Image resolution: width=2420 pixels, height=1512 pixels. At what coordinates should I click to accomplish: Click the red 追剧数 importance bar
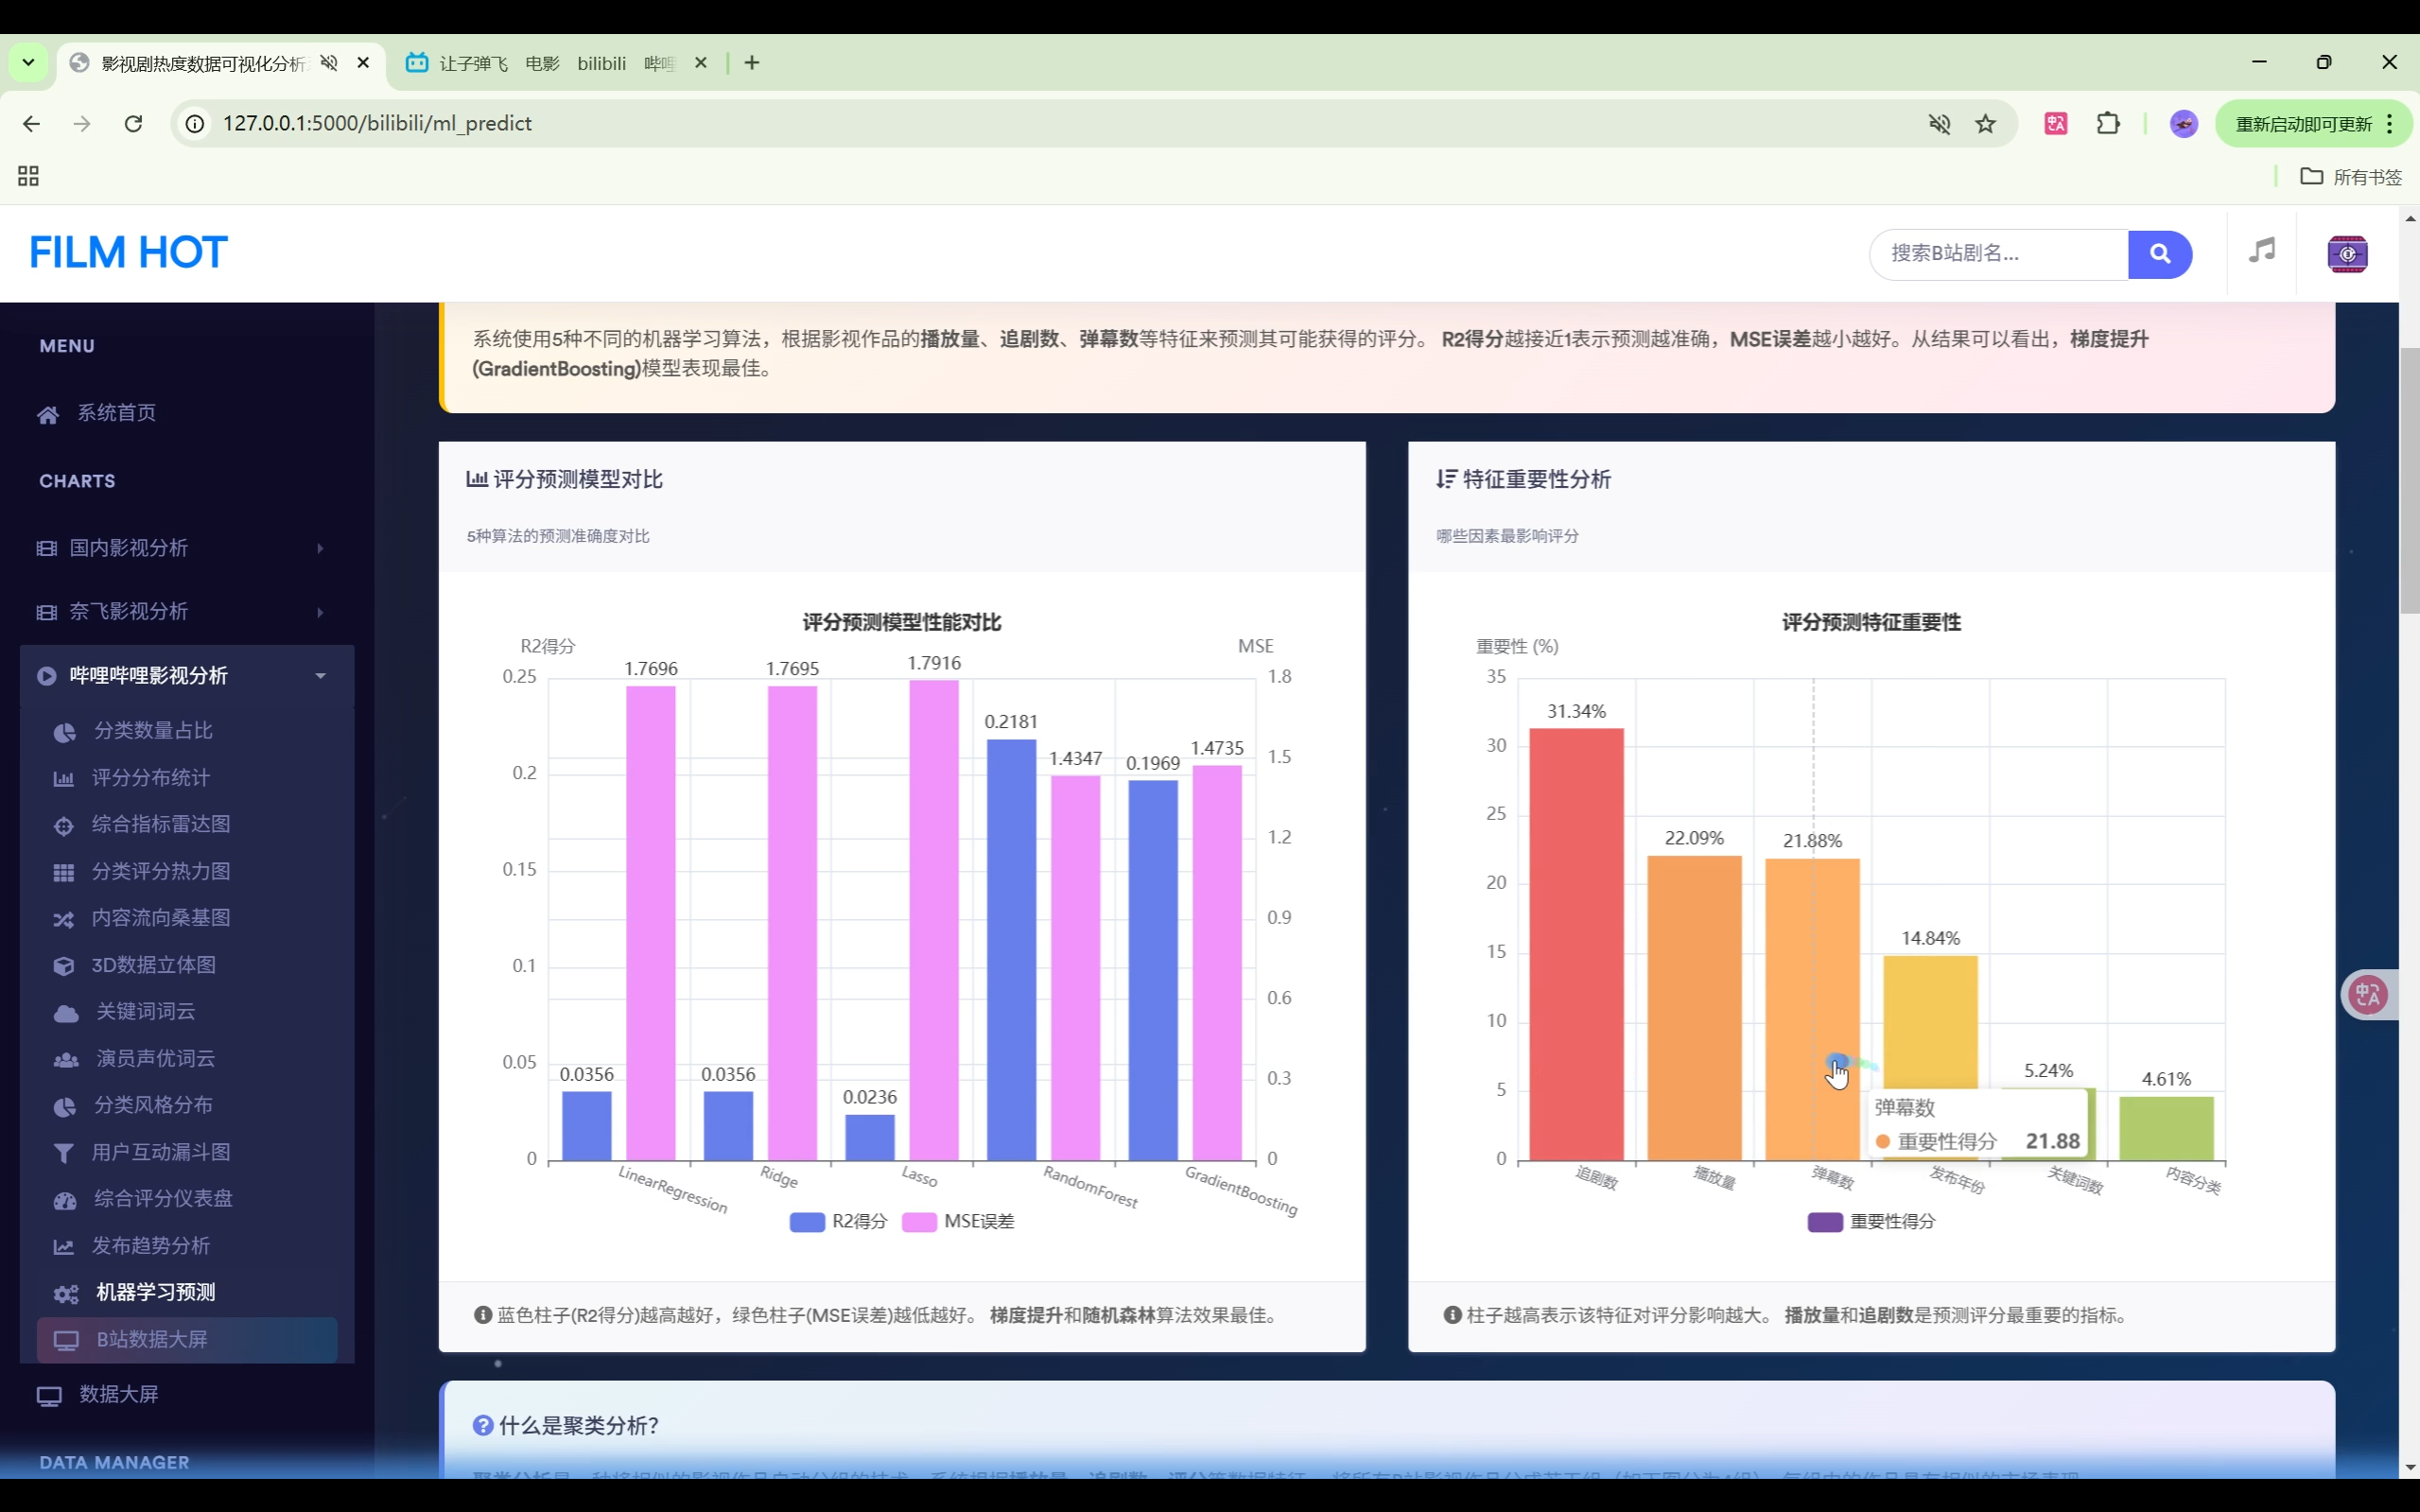click(x=1576, y=944)
